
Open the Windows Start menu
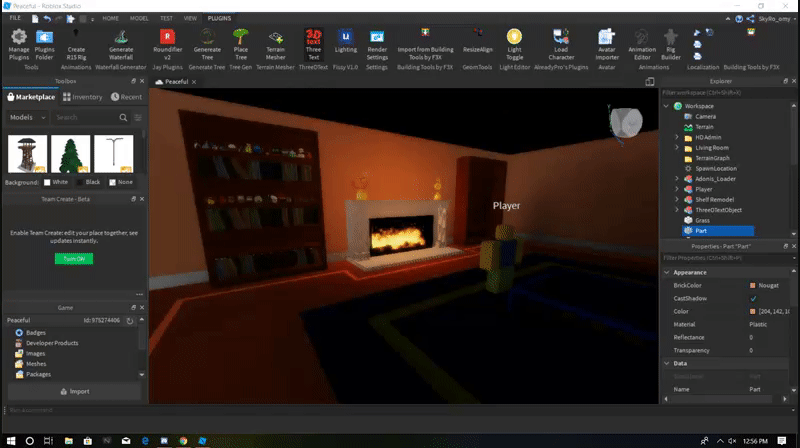(11, 441)
